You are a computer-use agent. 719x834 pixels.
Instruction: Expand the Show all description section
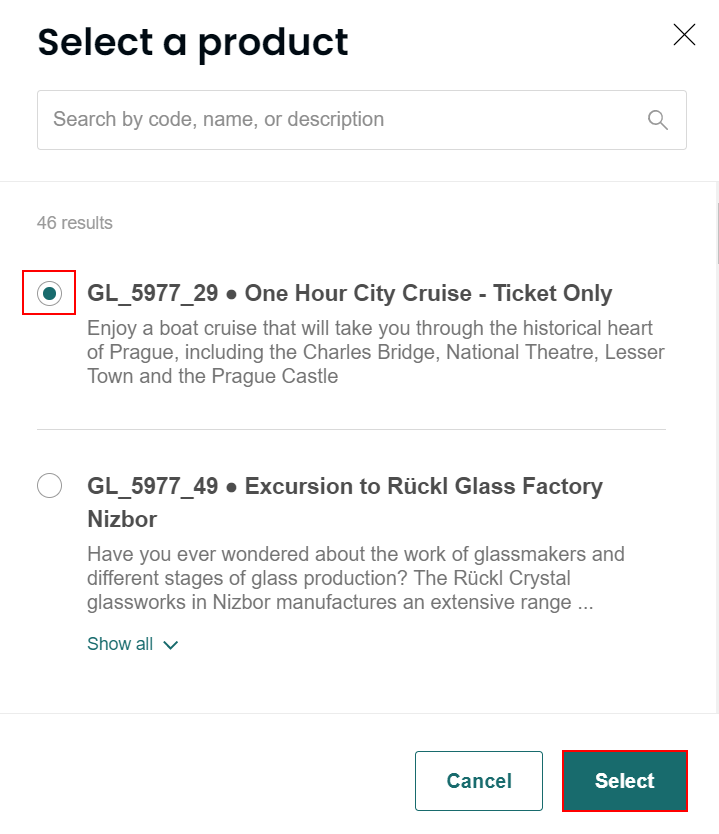133,644
